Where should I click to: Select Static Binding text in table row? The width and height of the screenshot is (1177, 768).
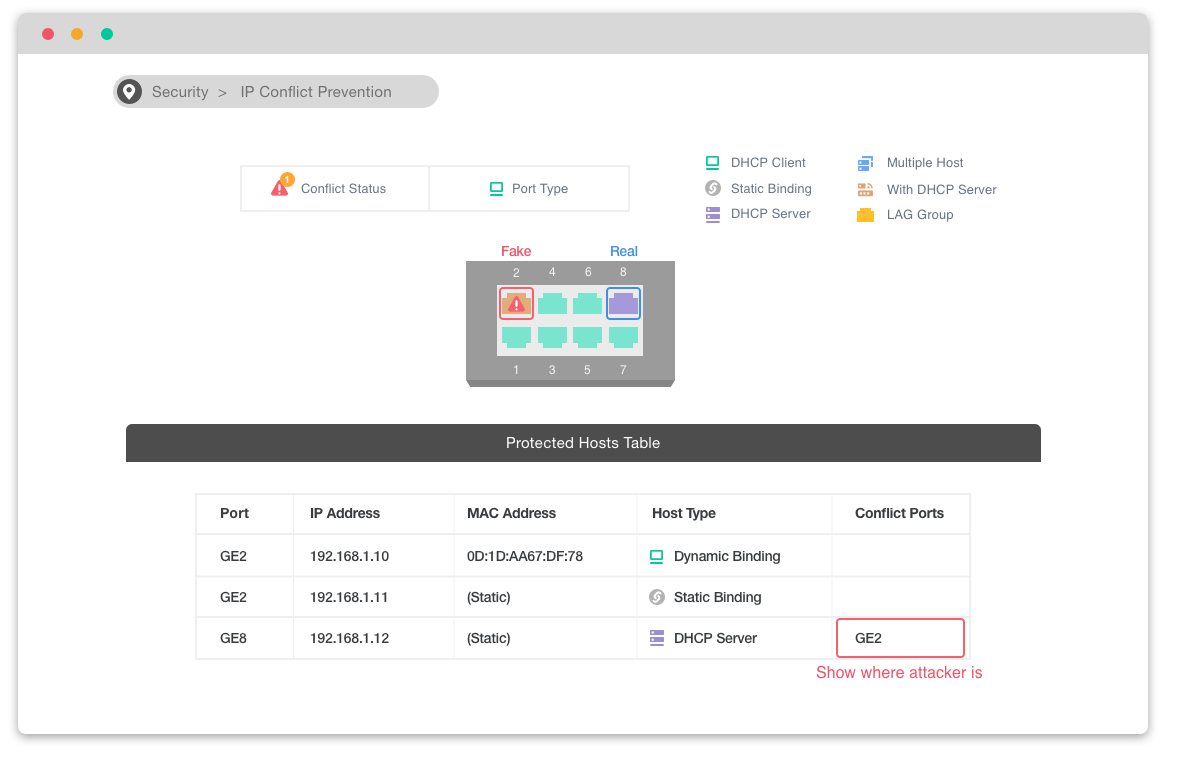point(717,598)
